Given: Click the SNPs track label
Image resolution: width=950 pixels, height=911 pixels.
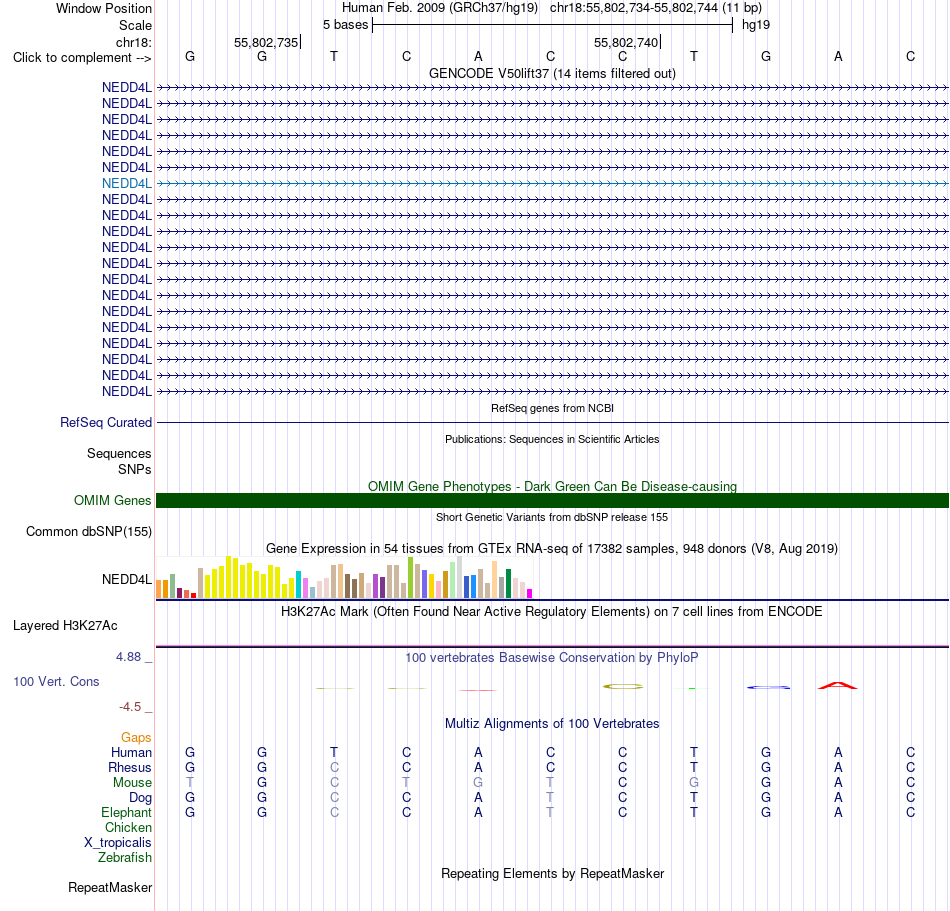Looking at the screenshot, I should click(135, 469).
